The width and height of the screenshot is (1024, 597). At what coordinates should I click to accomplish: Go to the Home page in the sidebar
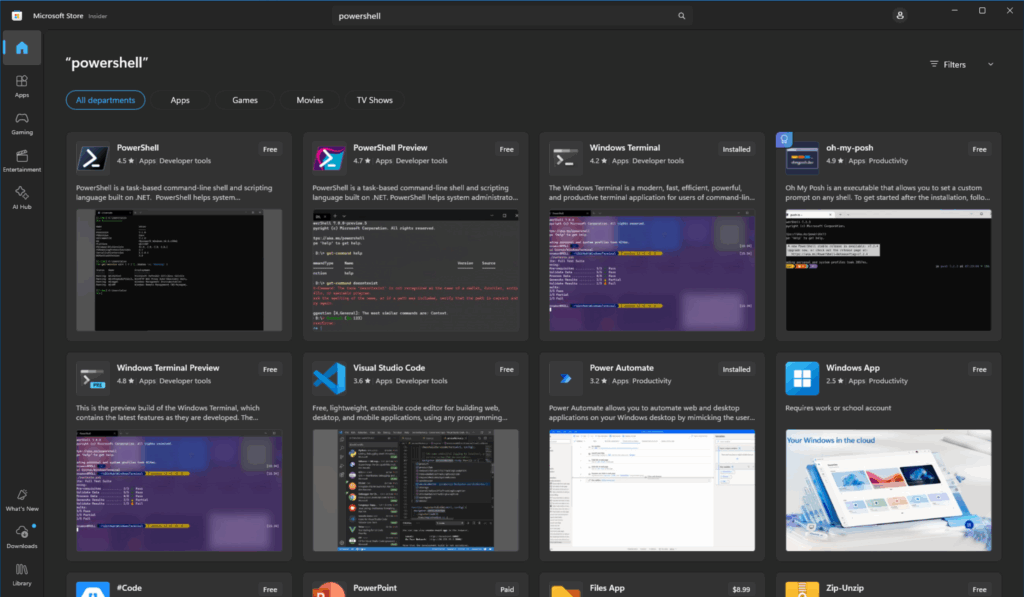pyautogui.click(x=22, y=48)
